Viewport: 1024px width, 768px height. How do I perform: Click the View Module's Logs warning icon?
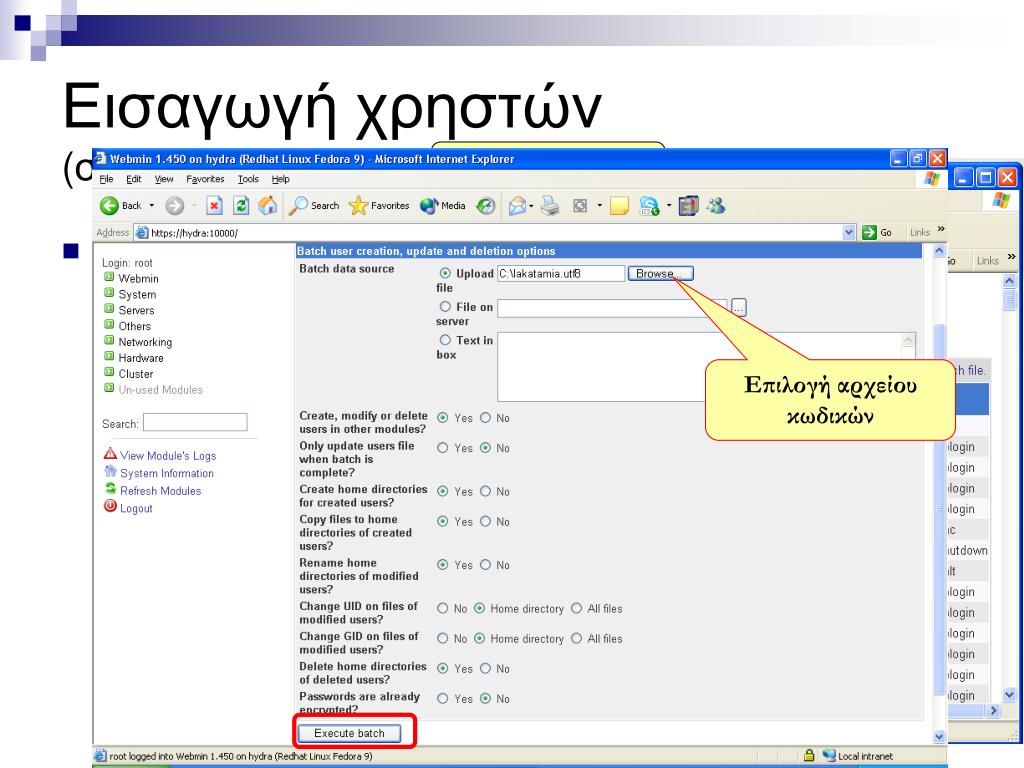pyautogui.click(x=110, y=453)
